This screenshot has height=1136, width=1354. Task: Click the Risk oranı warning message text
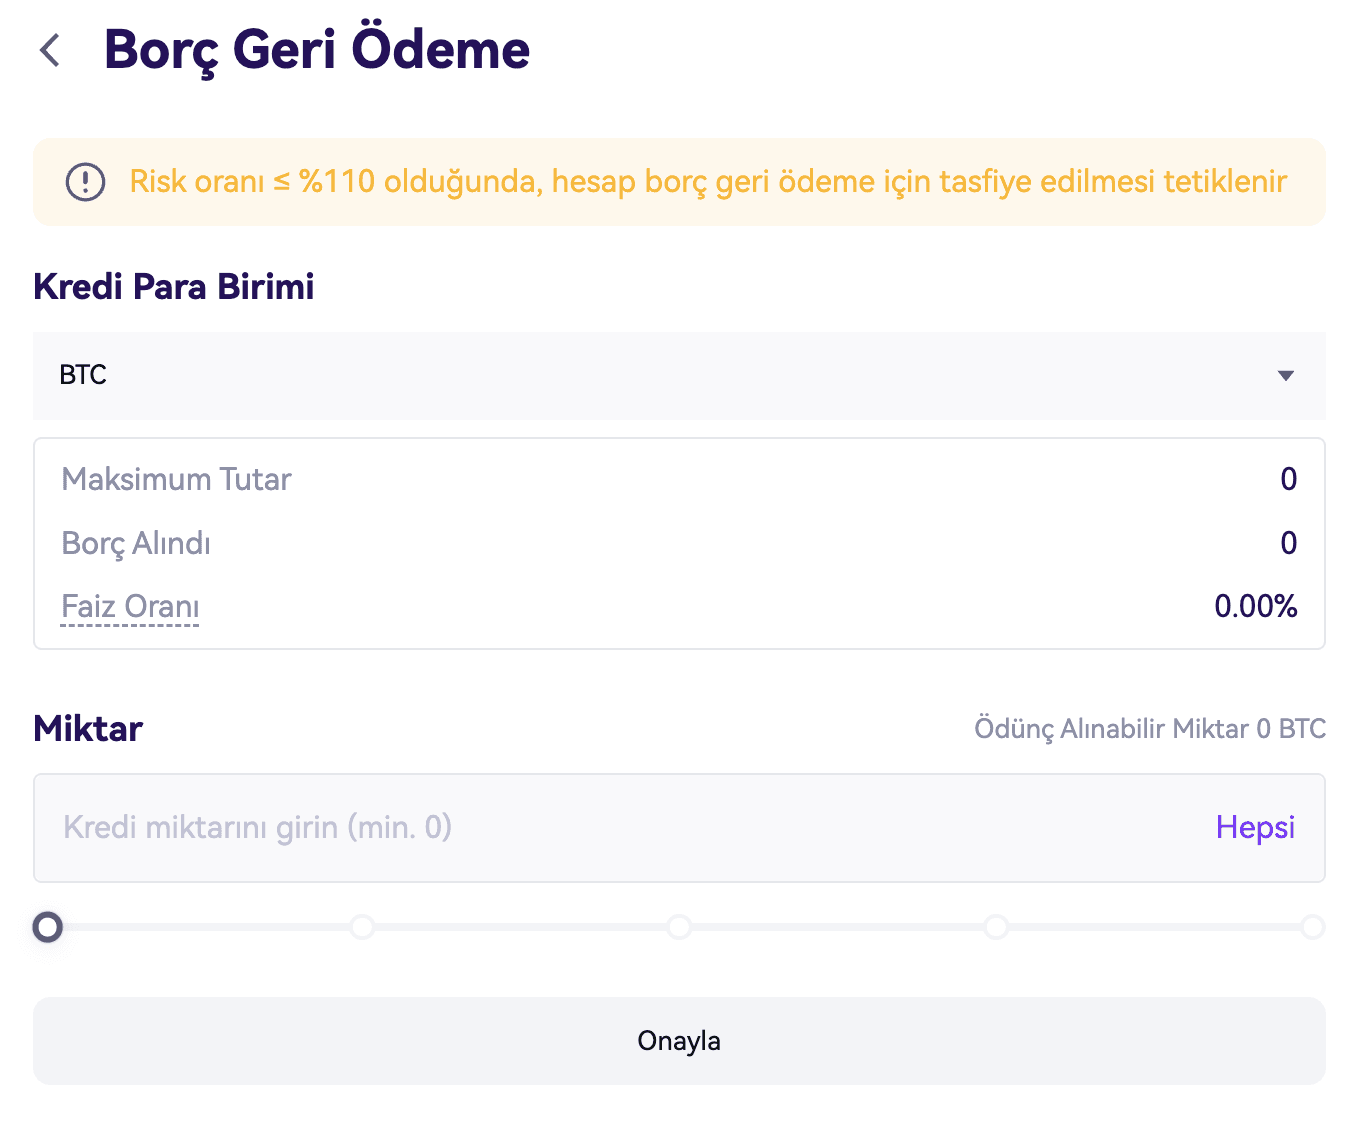708,182
